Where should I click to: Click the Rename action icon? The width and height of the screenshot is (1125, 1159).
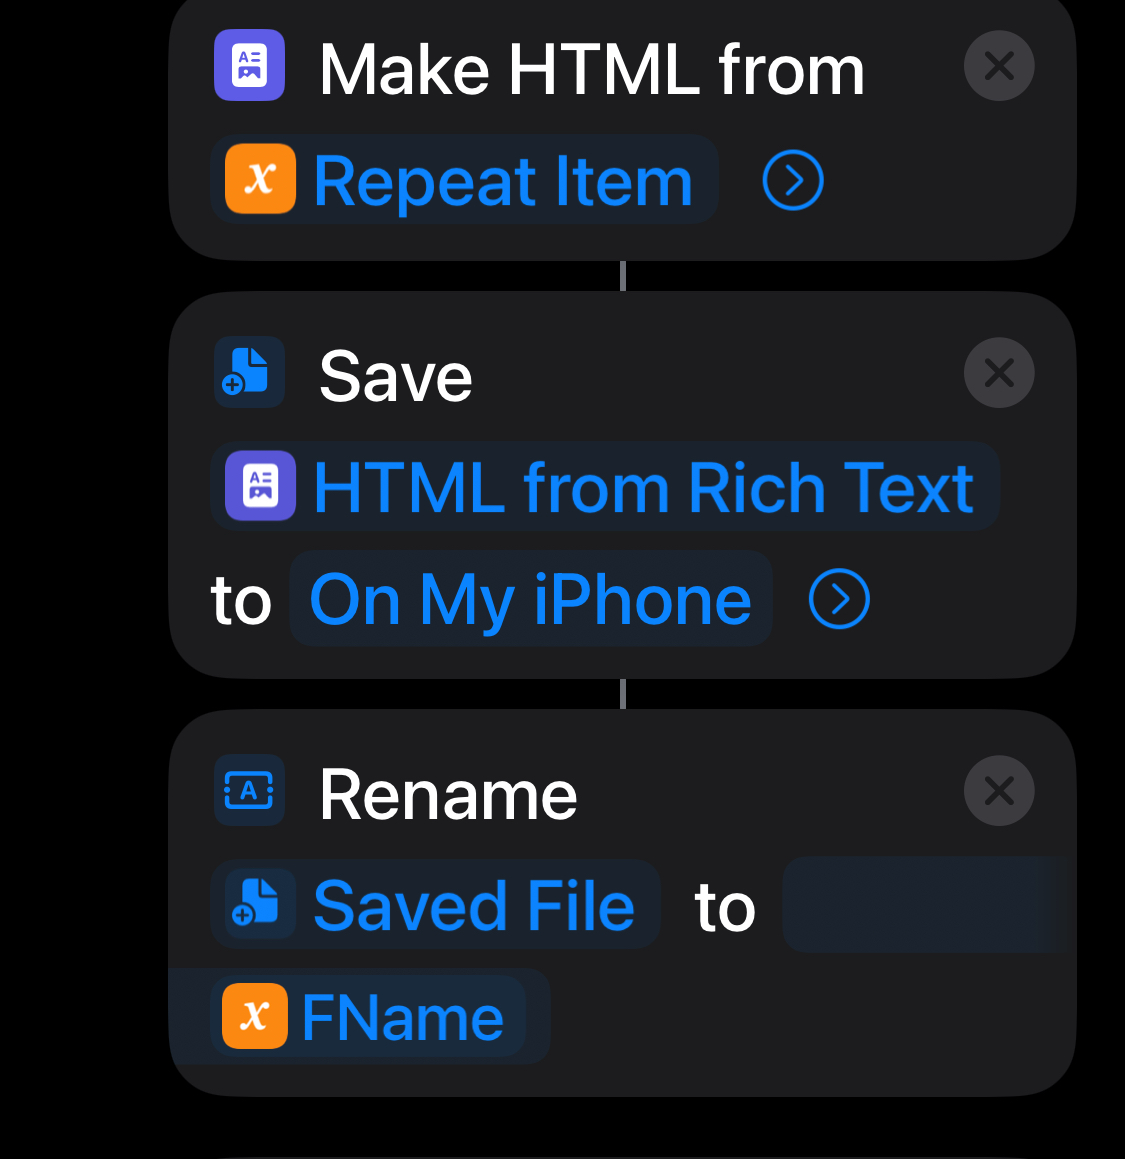click(x=249, y=791)
